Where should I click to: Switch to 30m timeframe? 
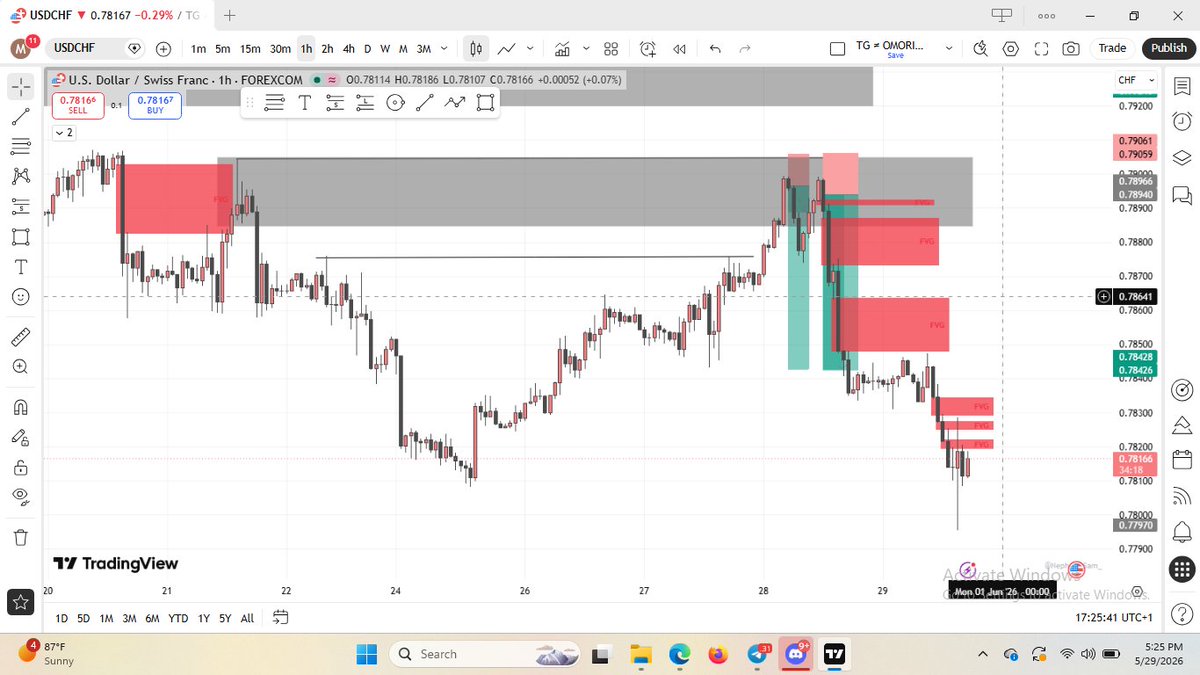pyautogui.click(x=280, y=48)
